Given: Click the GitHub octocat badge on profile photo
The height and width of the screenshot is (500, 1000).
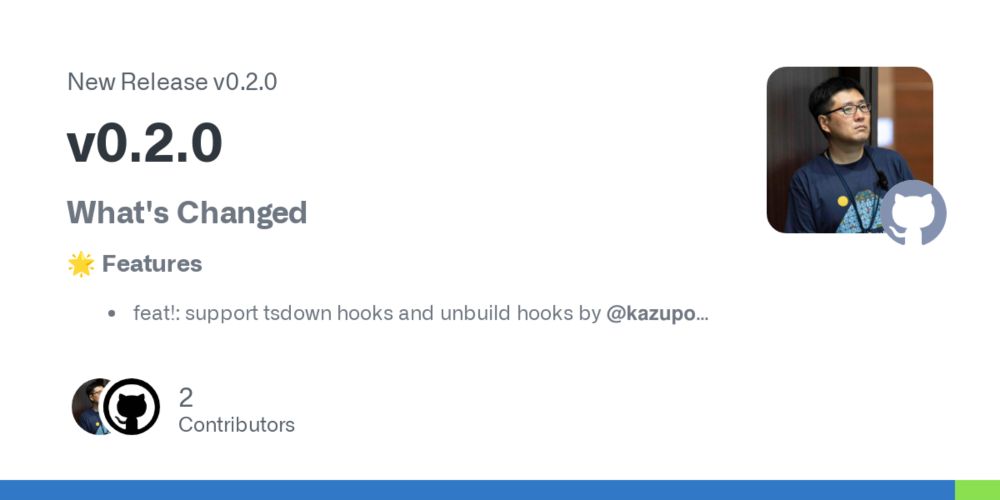Looking at the screenshot, I should (913, 212).
